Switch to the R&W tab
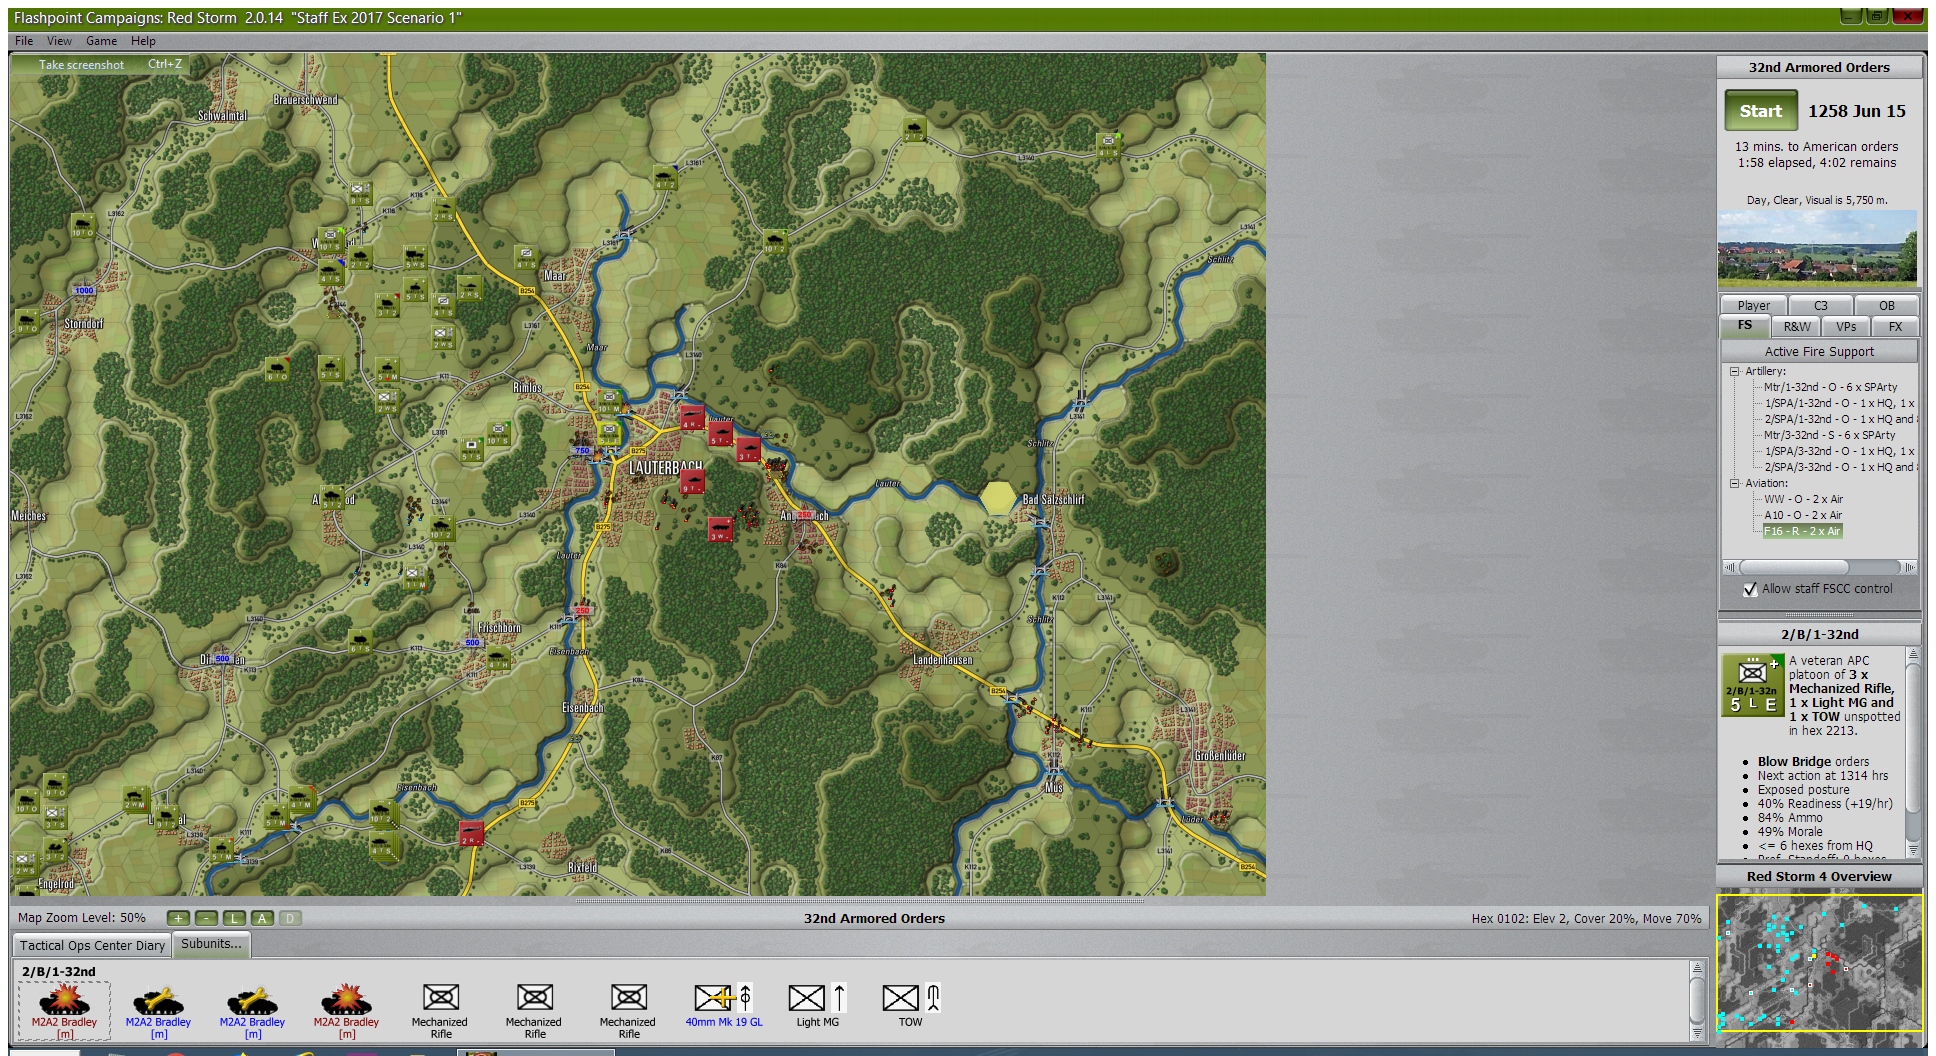 [x=1796, y=327]
